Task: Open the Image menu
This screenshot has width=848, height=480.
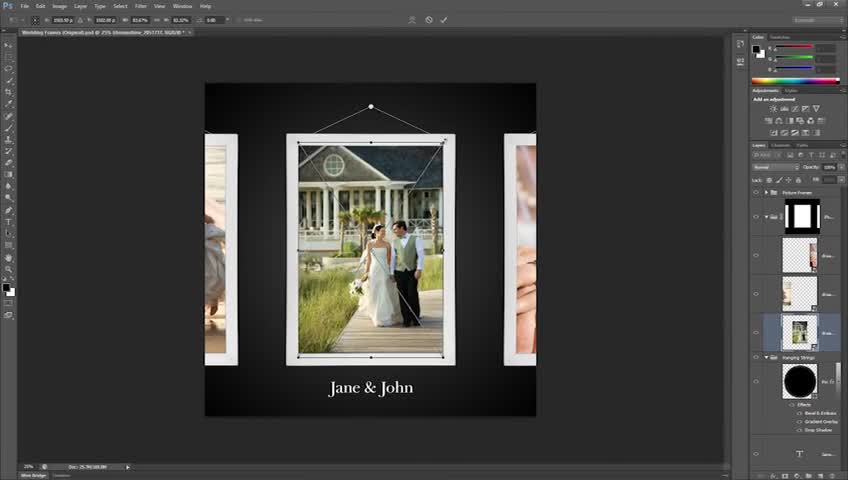Action: click(x=59, y=6)
